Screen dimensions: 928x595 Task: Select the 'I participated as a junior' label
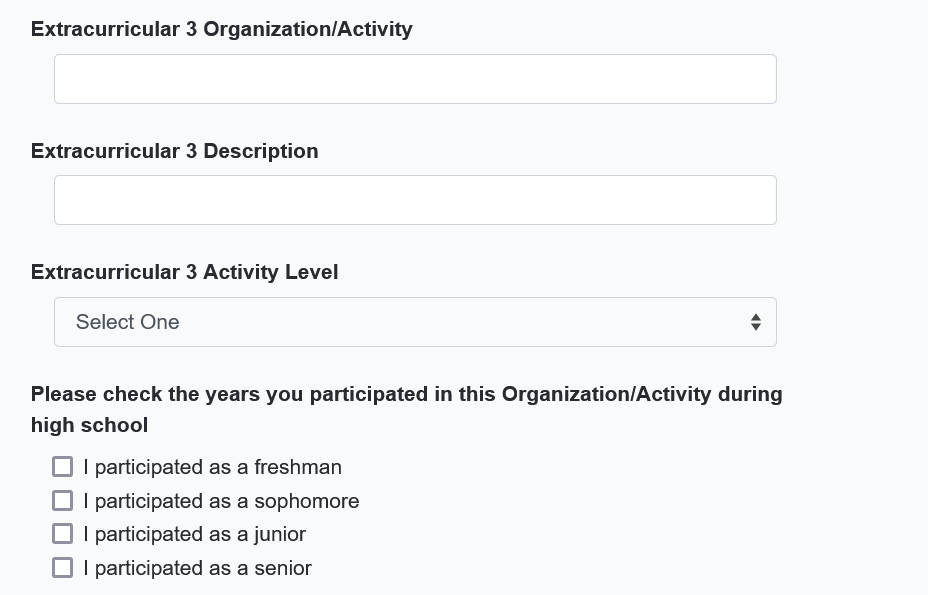[x=194, y=534]
